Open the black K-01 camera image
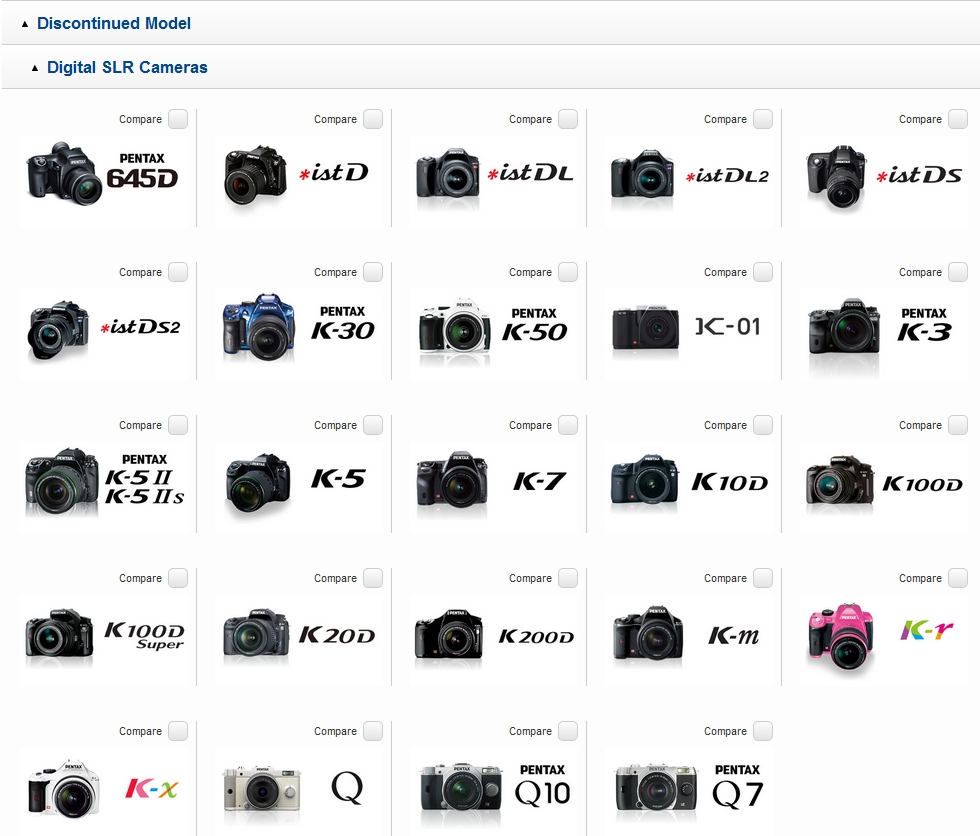This screenshot has width=980, height=836. [x=645, y=327]
